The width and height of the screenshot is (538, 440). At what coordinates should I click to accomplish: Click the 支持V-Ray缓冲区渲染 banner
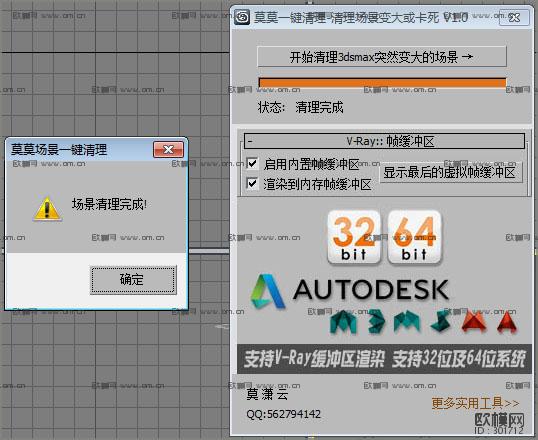click(x=384, y=359)
